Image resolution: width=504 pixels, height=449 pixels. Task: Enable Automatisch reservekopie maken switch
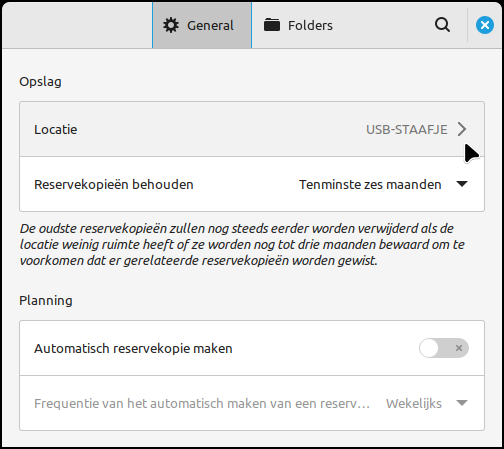pyautogui.click(x=444, y=348)
